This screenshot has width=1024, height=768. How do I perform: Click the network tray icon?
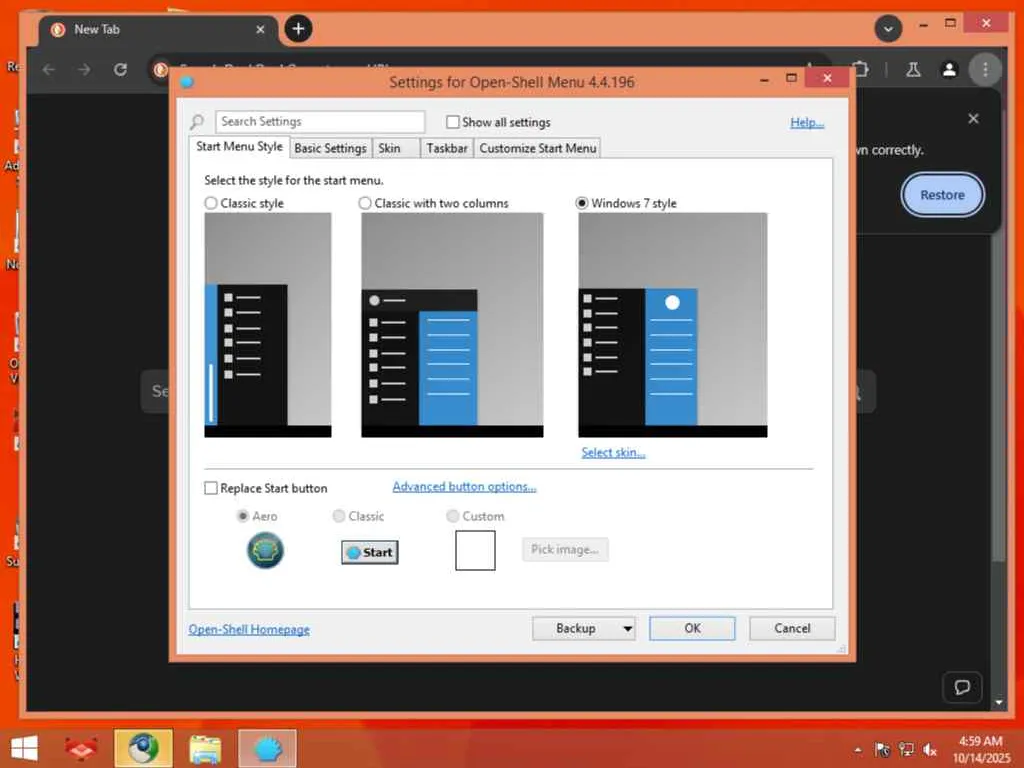[x=906, y=750]
